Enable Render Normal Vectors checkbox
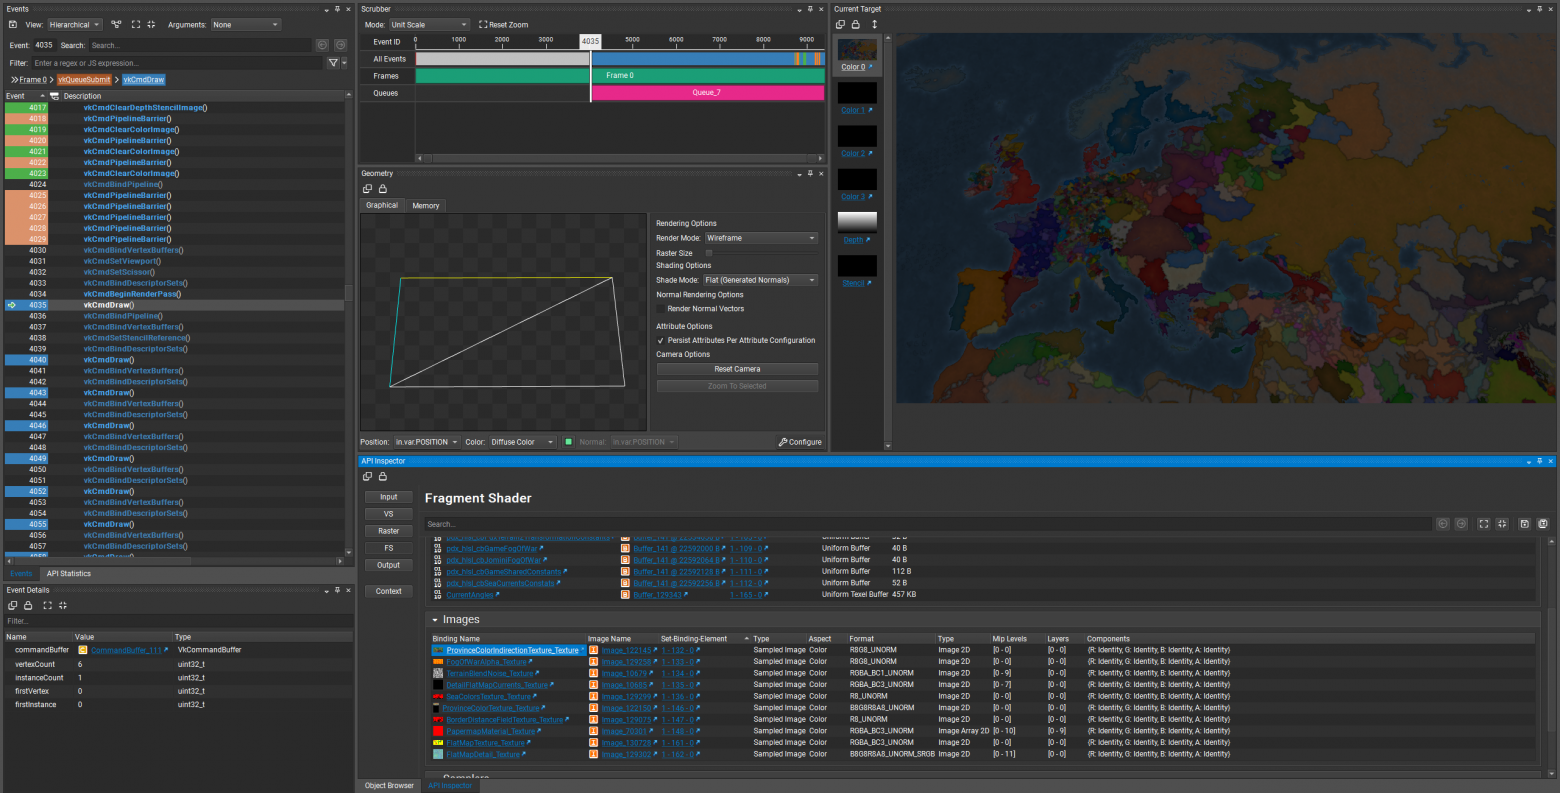Screen dimensions: 1560x793 [661, 309]
